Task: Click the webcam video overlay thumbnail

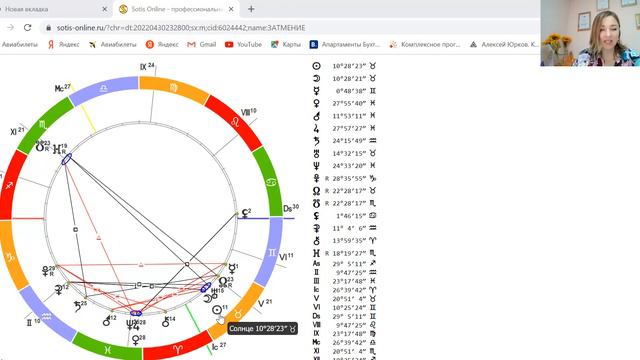Action: 590,33
